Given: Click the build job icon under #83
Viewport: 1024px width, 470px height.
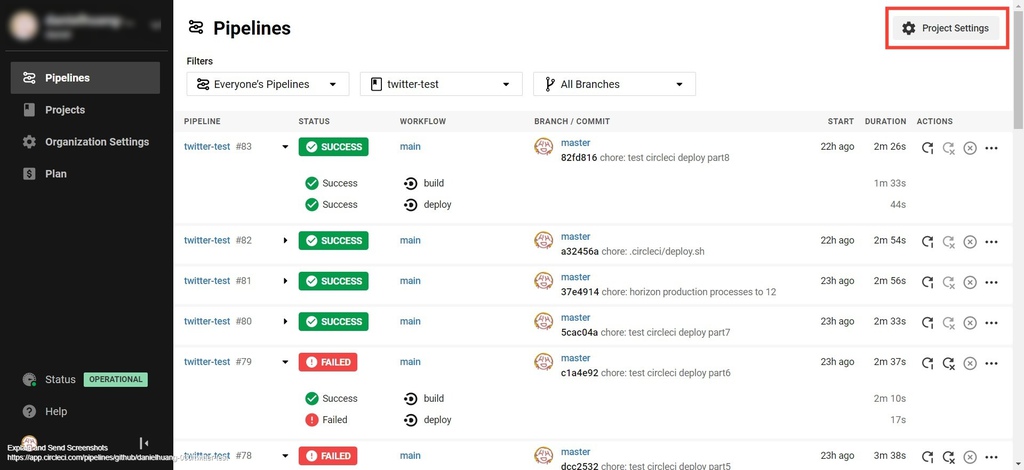Looking at the screenshot, I should pyautogui.click(x=411, y=183).
